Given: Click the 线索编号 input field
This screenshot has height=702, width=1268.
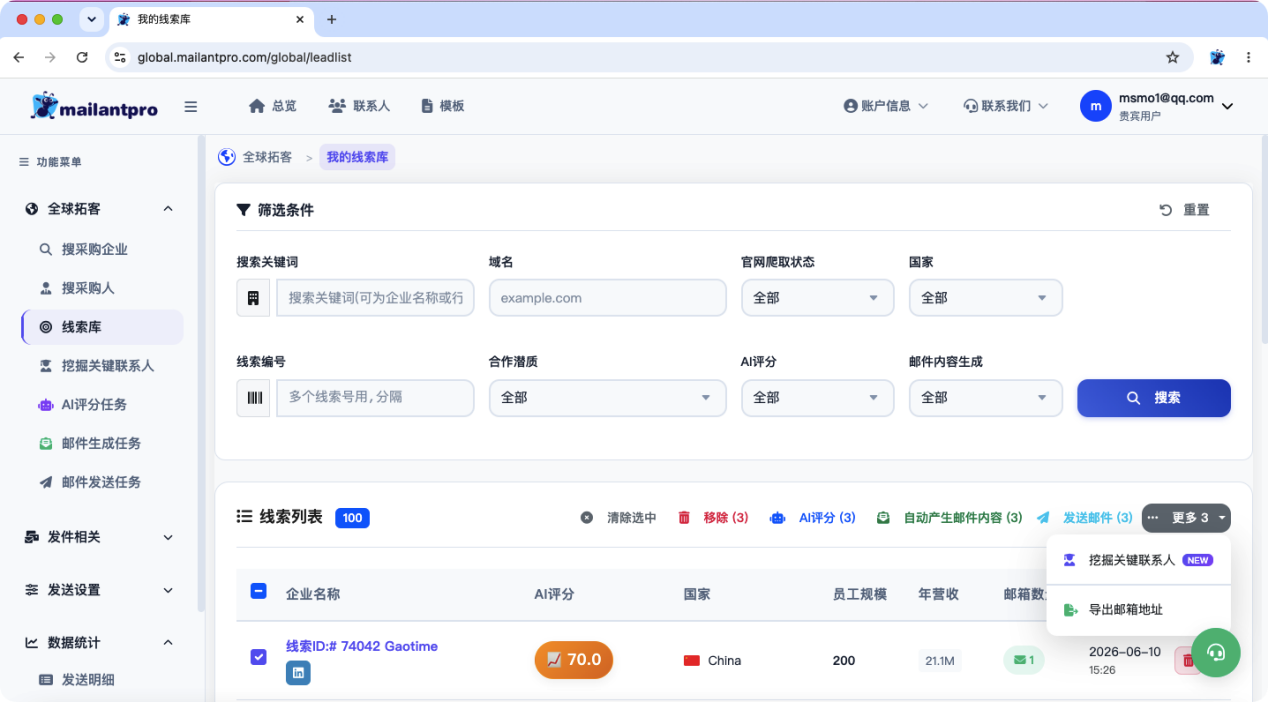Looking at the screenshot, I should (x=375, y=397).
